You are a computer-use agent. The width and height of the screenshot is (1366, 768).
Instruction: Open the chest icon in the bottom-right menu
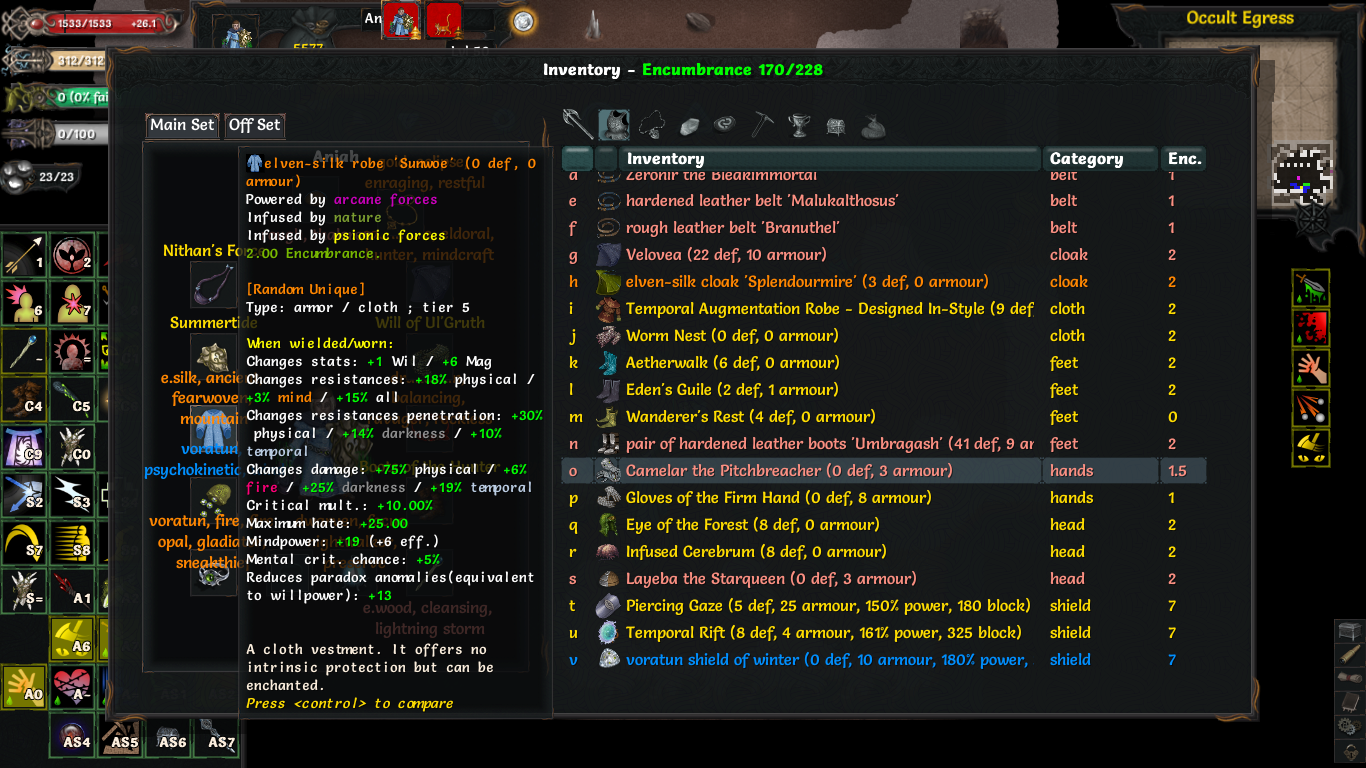tap(1349, 631)
